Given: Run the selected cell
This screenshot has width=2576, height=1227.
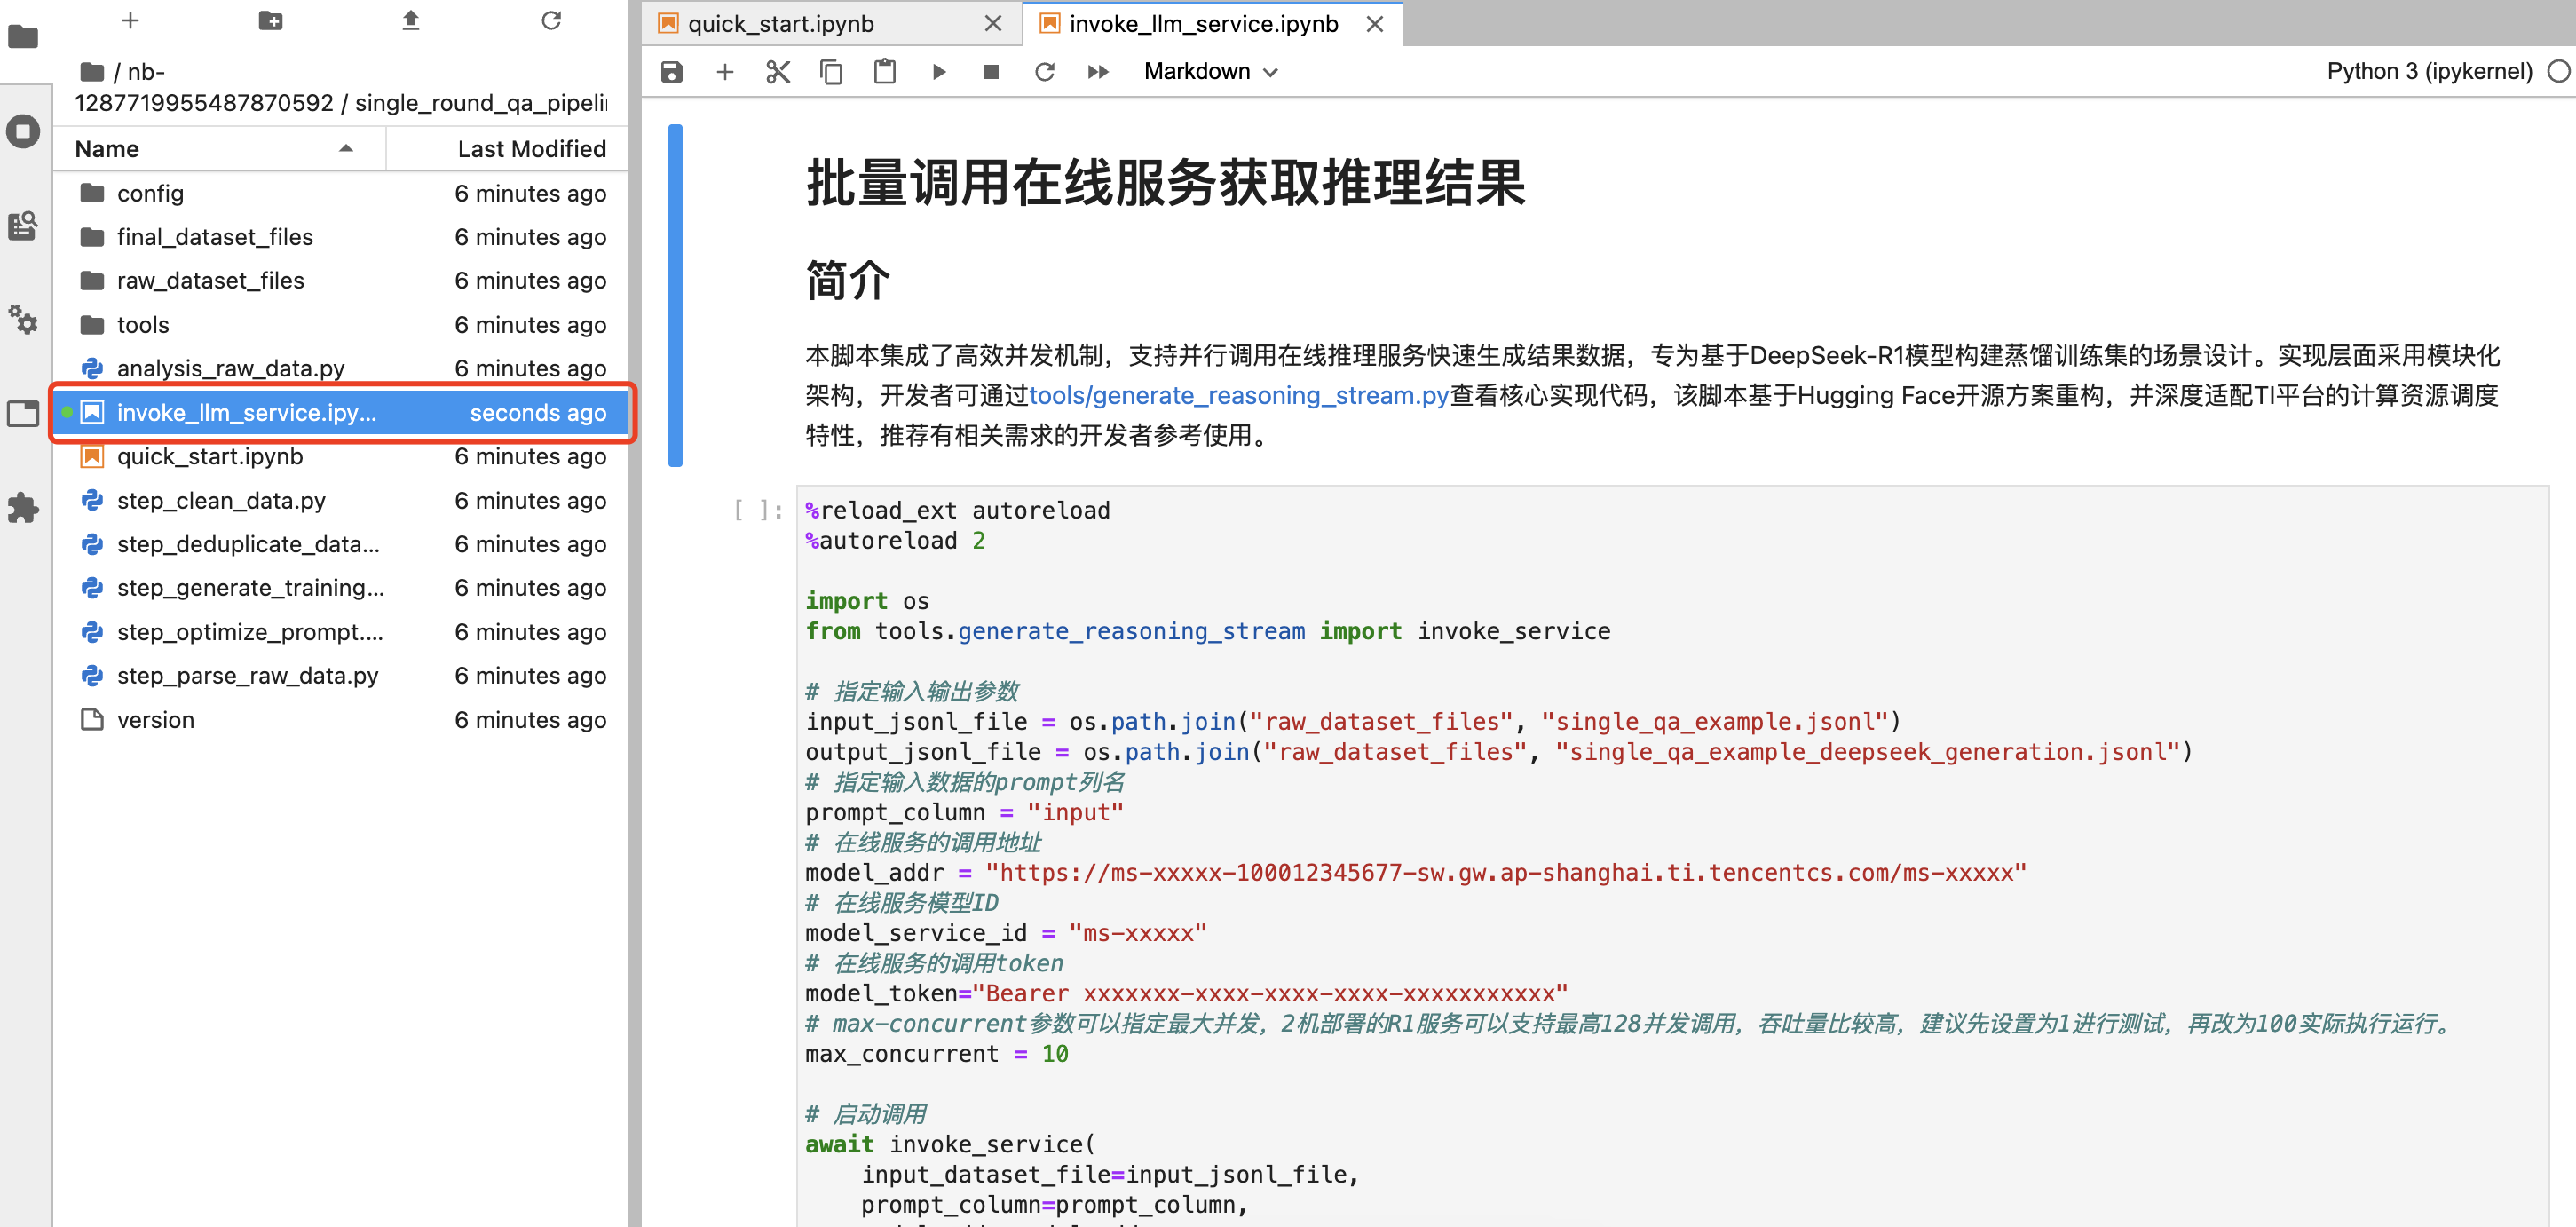Looking at the screenshot, I should click(x=938, y=72).
